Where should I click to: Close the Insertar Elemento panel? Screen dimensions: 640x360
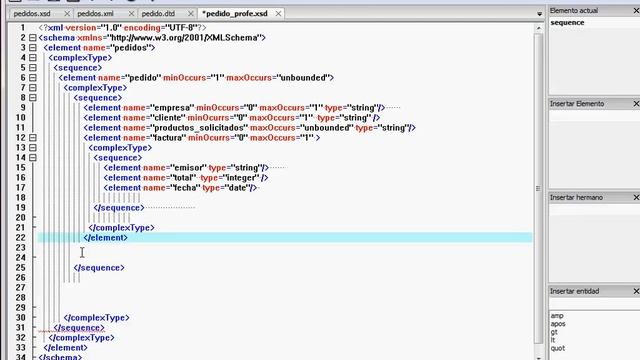tap(636, 104)
